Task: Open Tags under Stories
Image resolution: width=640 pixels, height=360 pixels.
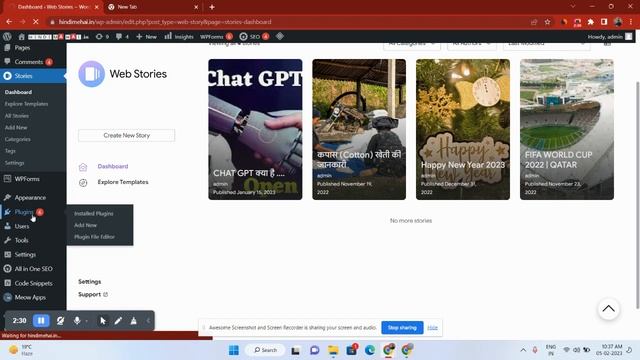Action: [10, 151]
